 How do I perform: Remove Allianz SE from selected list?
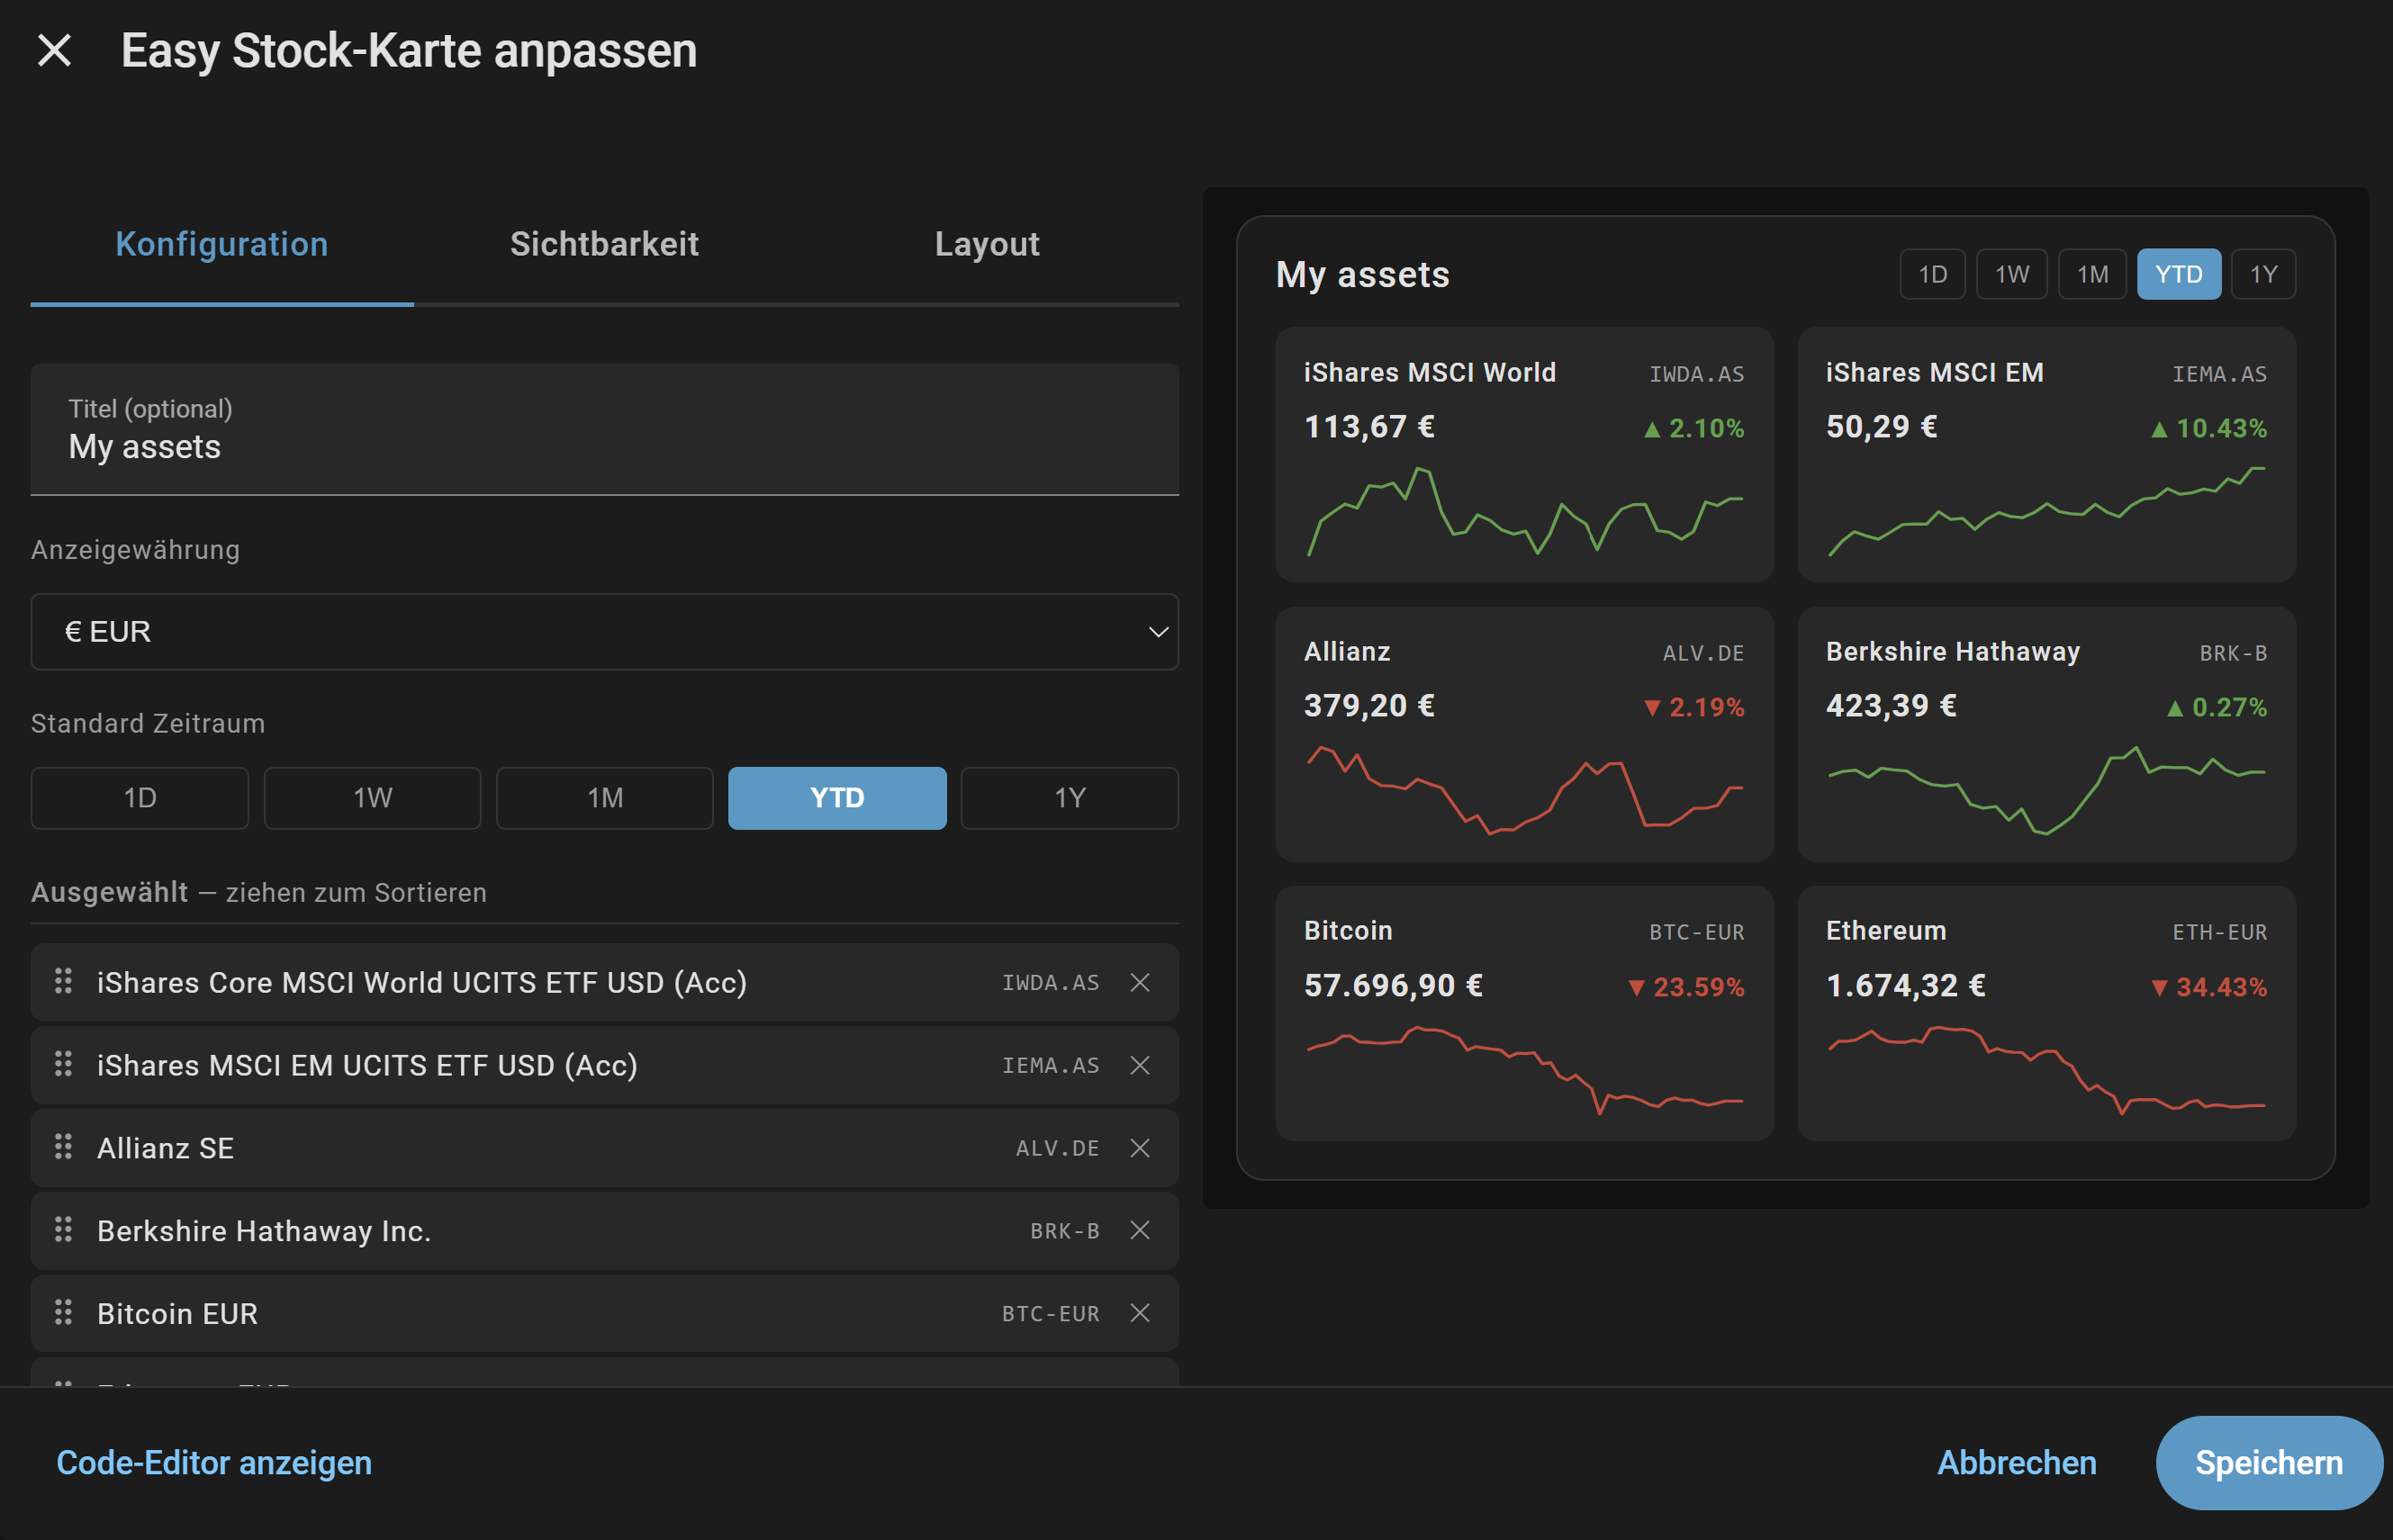[x=1139, y=1148]
